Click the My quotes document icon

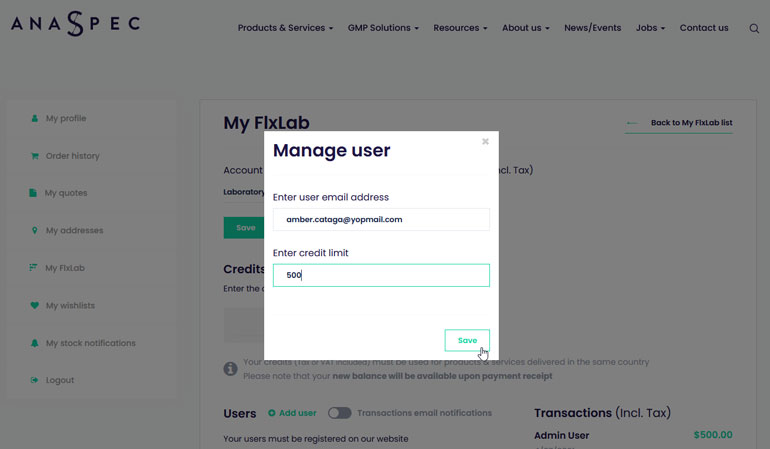(x=33, y=193)
